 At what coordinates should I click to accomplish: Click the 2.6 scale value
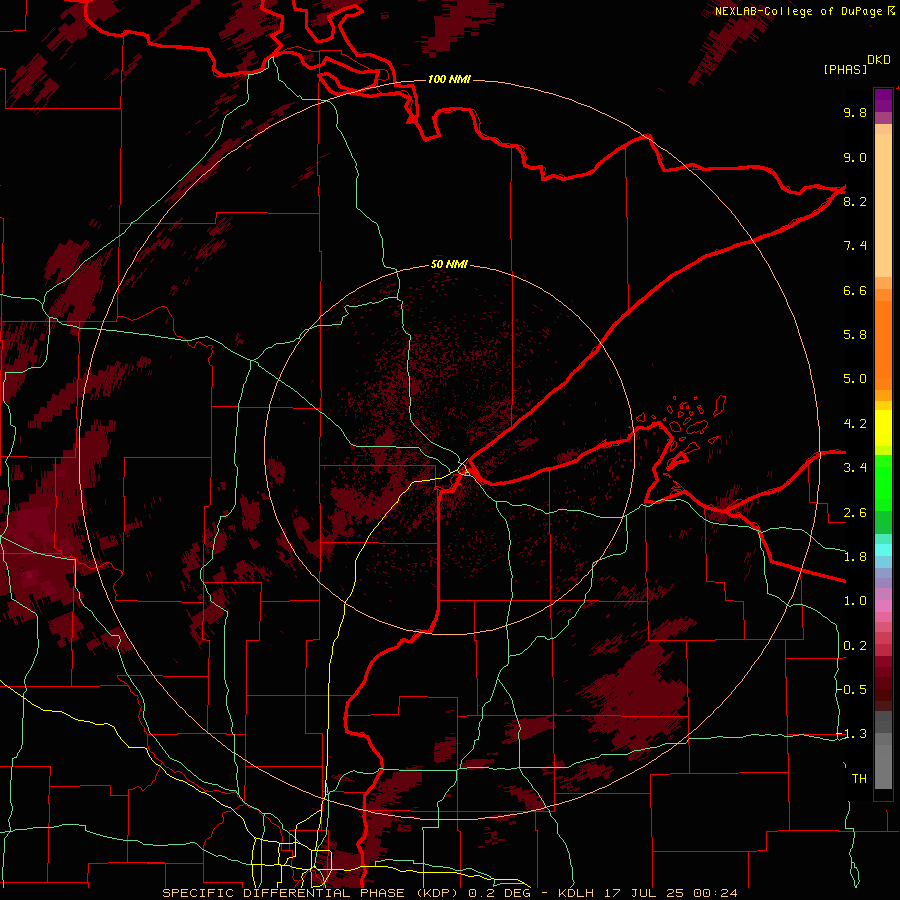click(855, 512)
